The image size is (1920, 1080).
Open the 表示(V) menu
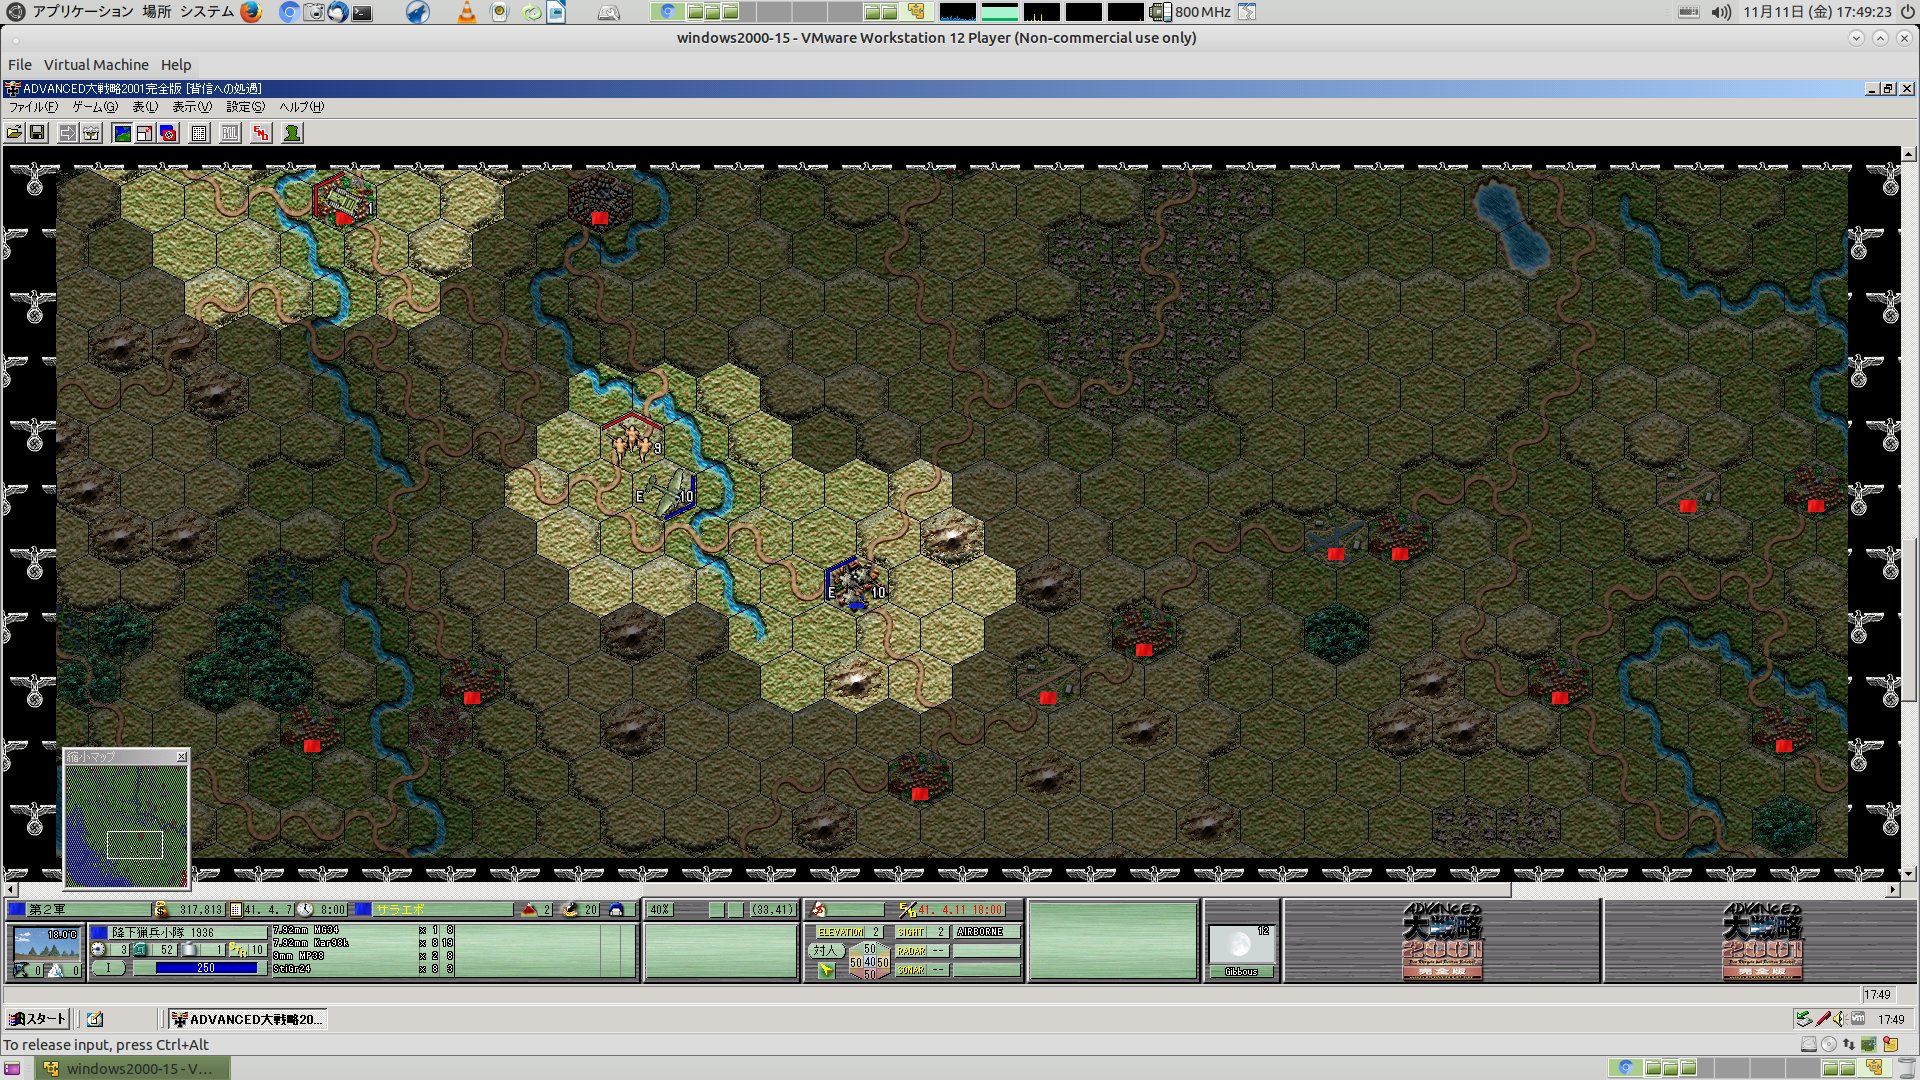192,107
